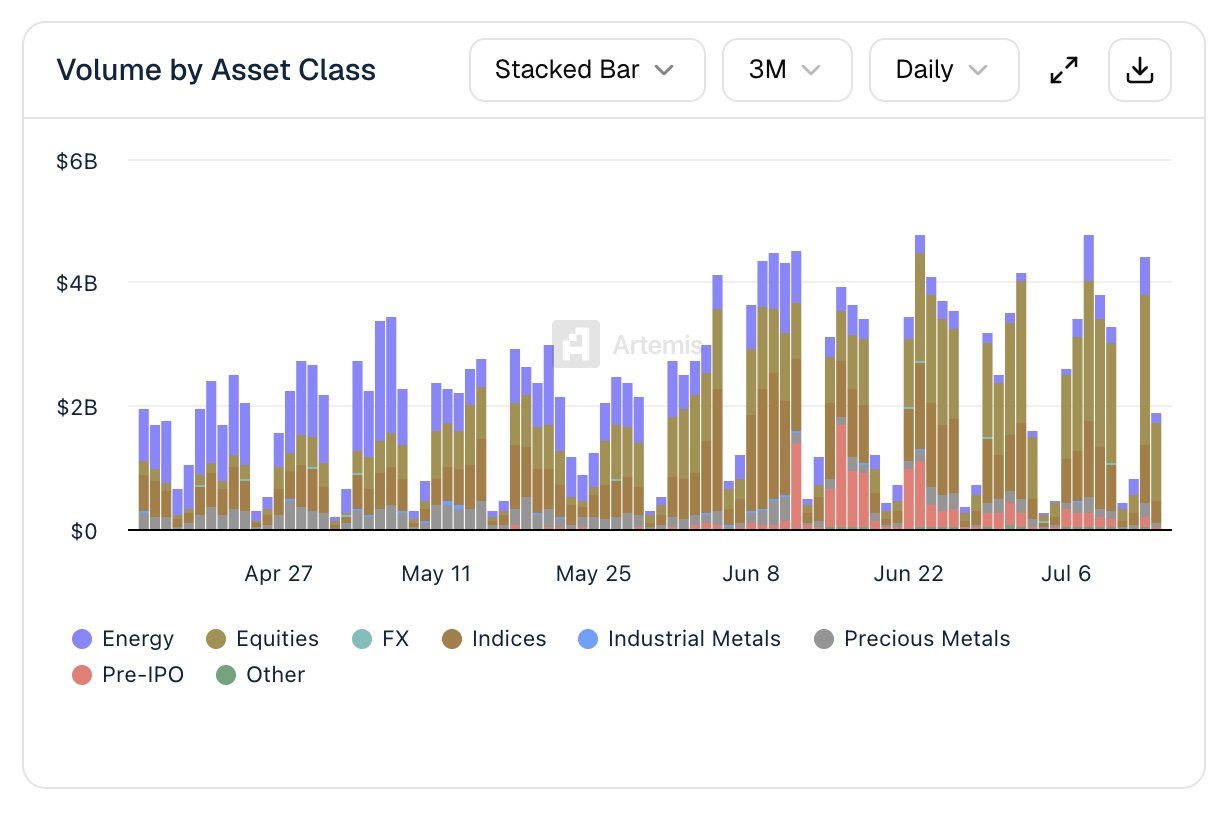The height and width of the screenshot is (814, 1226).
Task: Click the Jul 6 axis label
Action: [1066, 574]
